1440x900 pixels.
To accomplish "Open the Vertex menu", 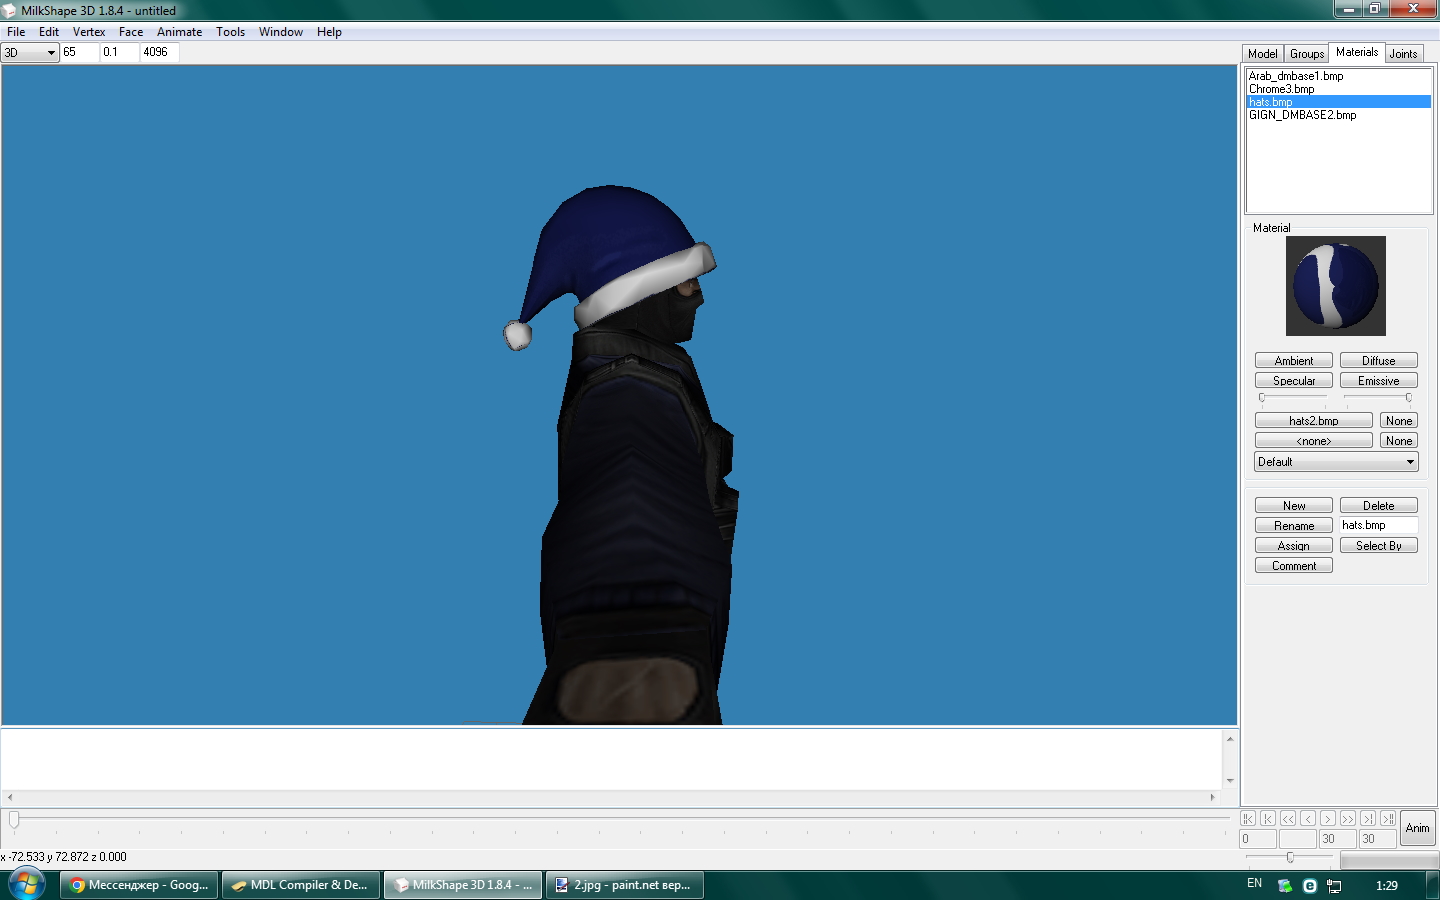I will [89, 32].
